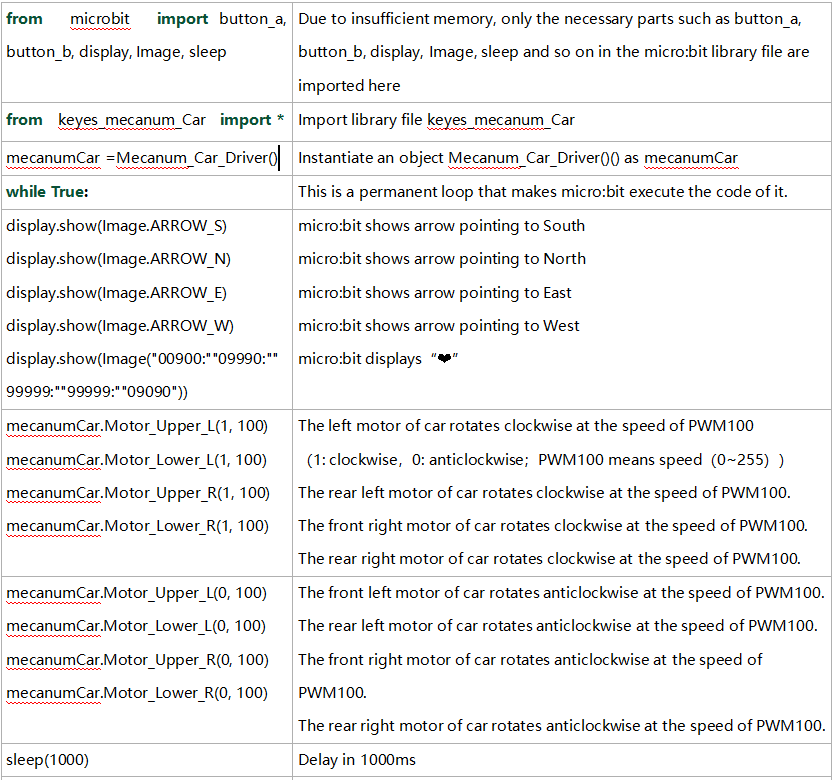This screenshot has height=780, width=836.
Task: Click display.show(Image.ARROW_E) line
Action: point(116,293)
